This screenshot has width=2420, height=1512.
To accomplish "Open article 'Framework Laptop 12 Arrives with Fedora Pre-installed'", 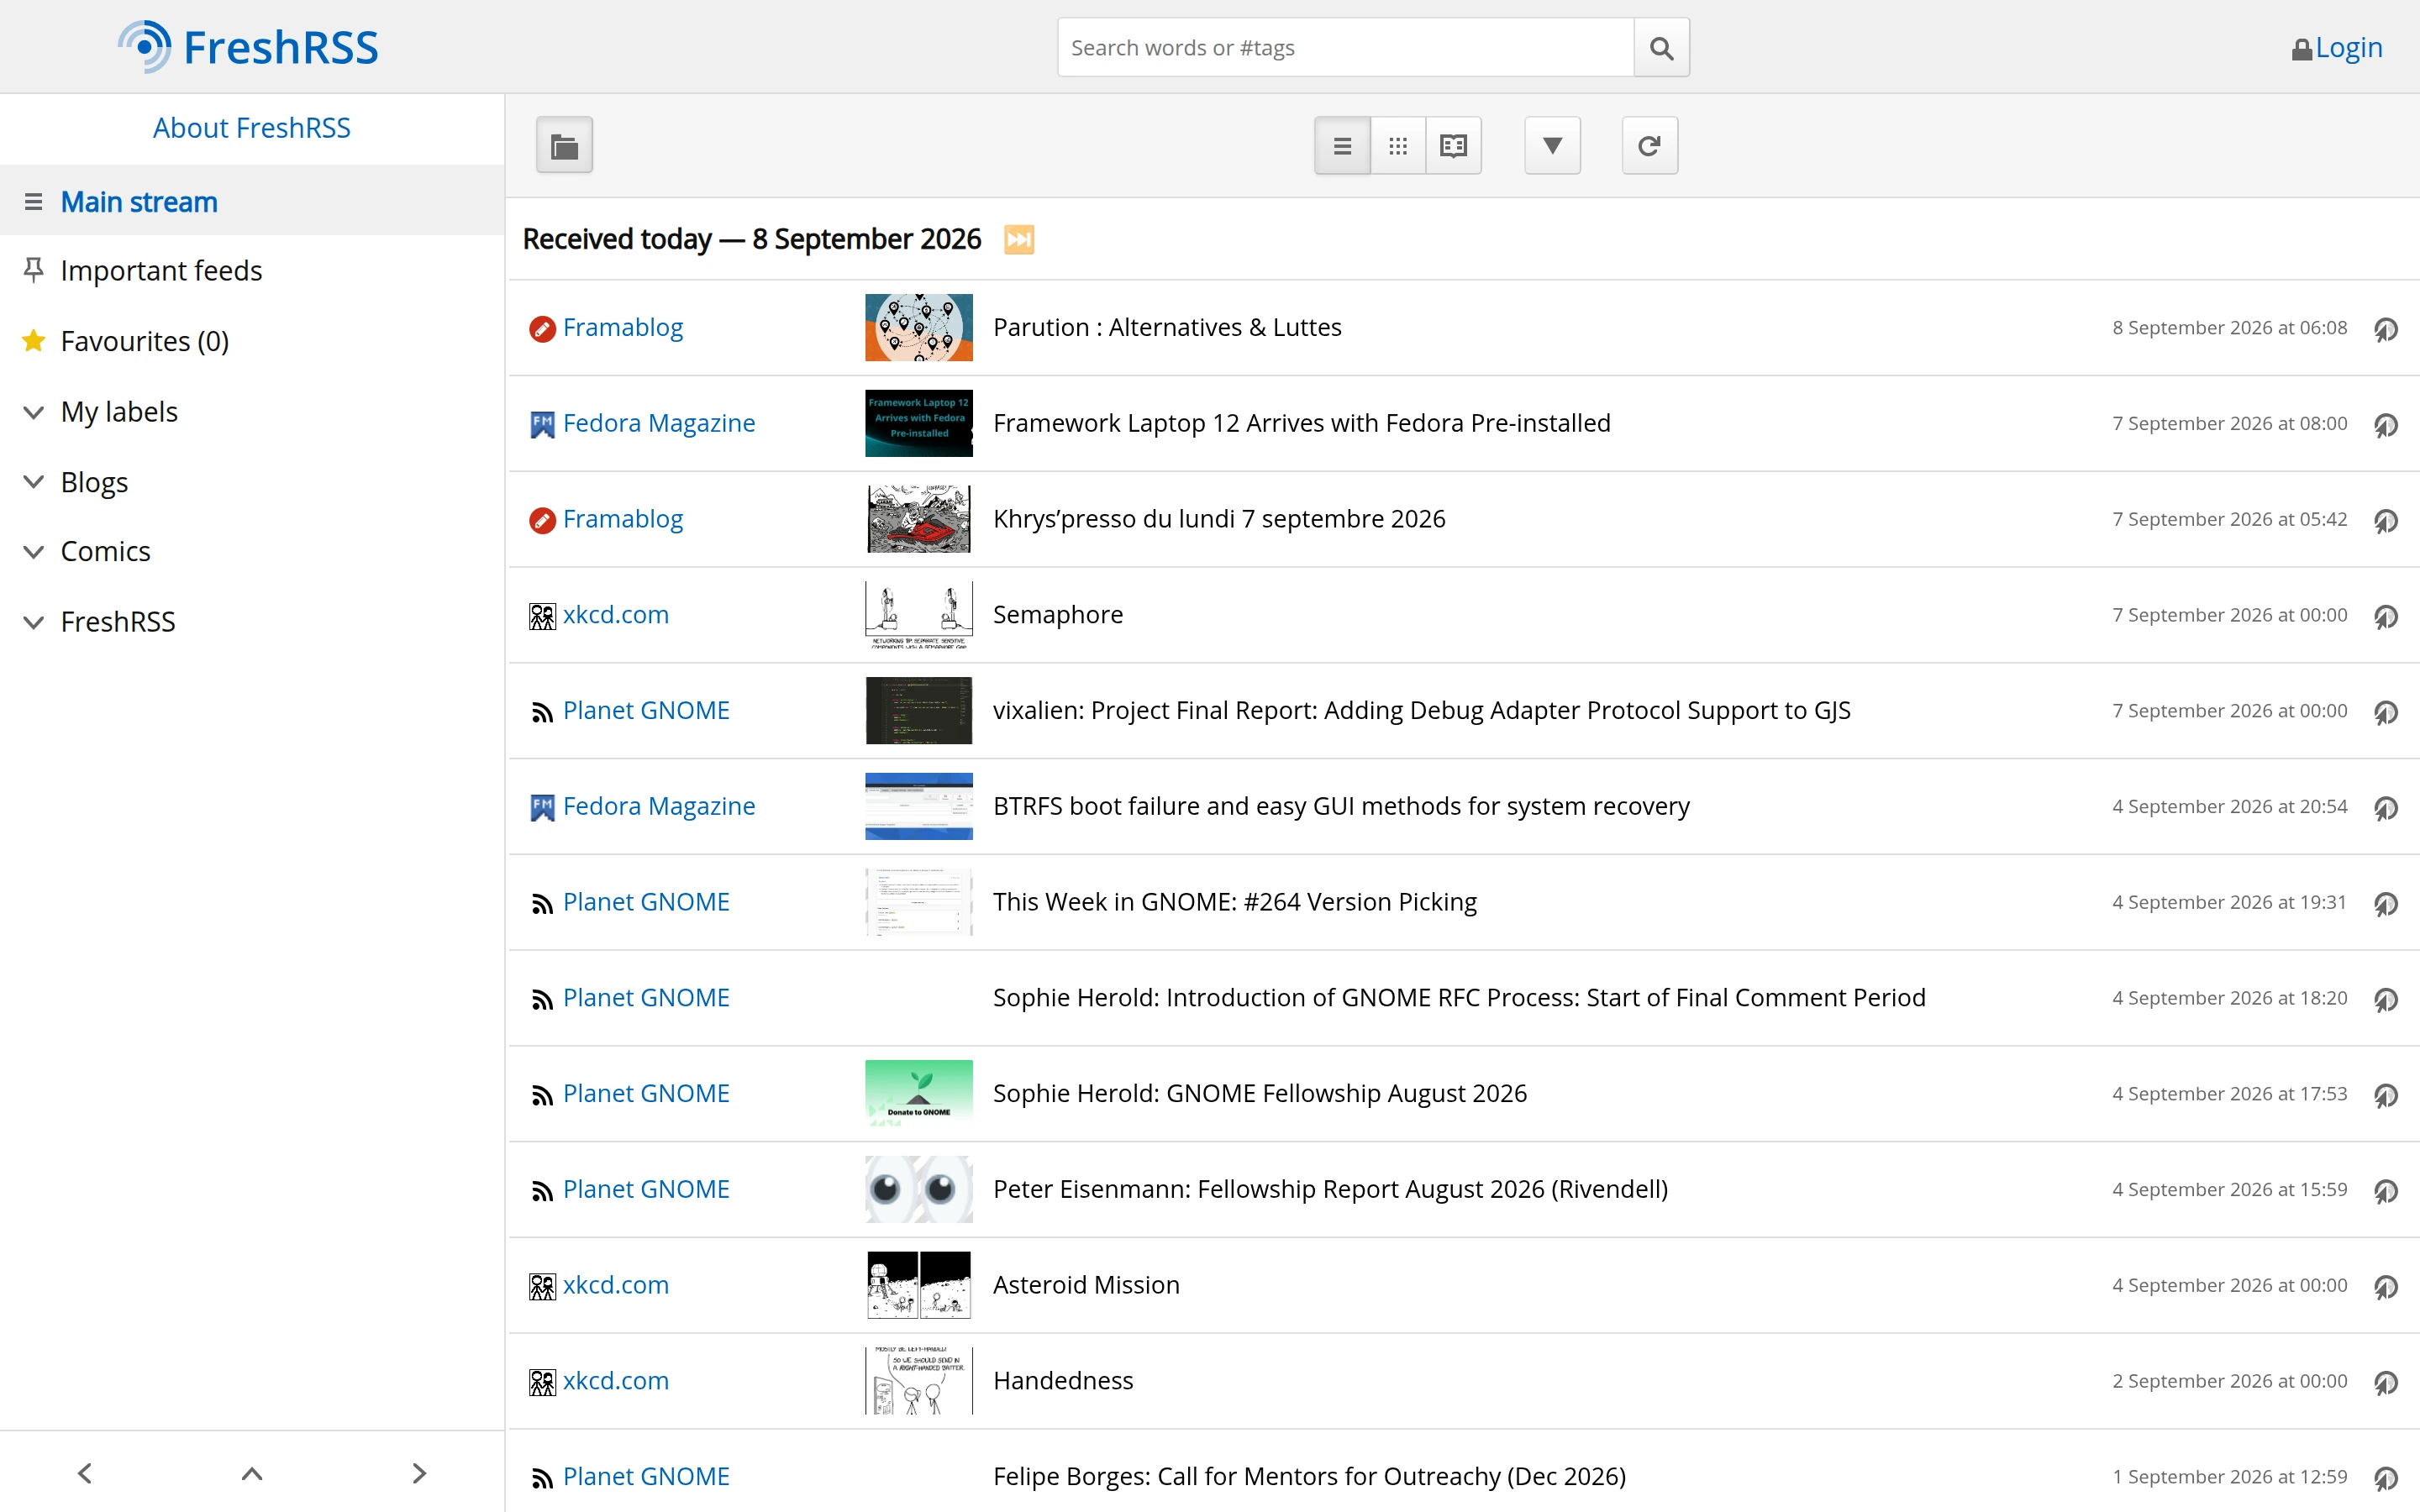I will tap(1301, 423).
